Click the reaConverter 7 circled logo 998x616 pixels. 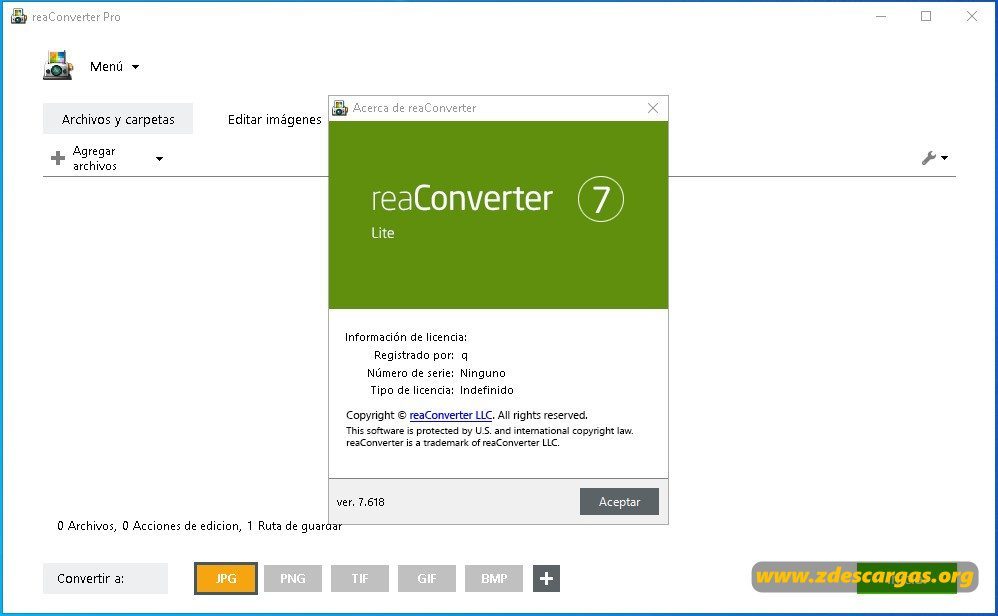pyautogui.click(x=601, y=199)
